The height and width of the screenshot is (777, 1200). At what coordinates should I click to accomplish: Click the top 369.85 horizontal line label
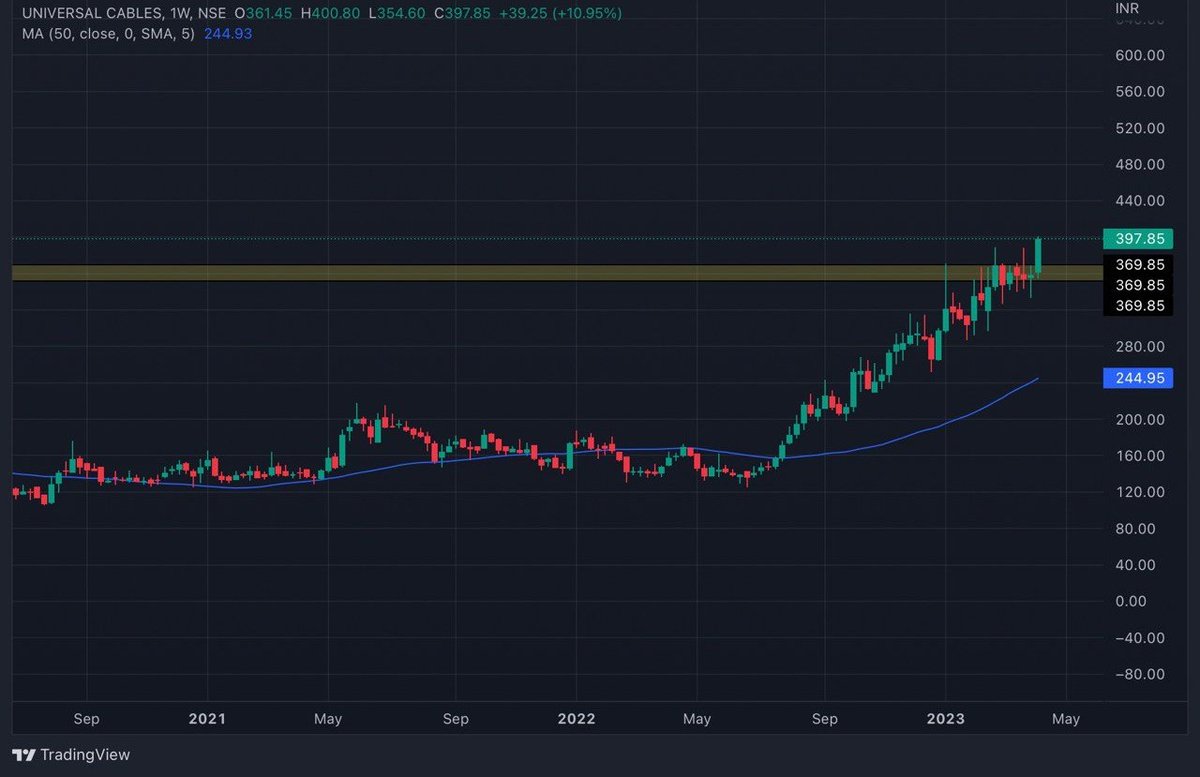(1138, 265)
